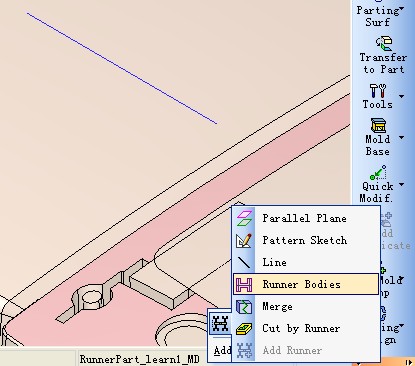Click the blue sketch line in viewport
Screen dimensions: 415x366
[x=122, y=68]
